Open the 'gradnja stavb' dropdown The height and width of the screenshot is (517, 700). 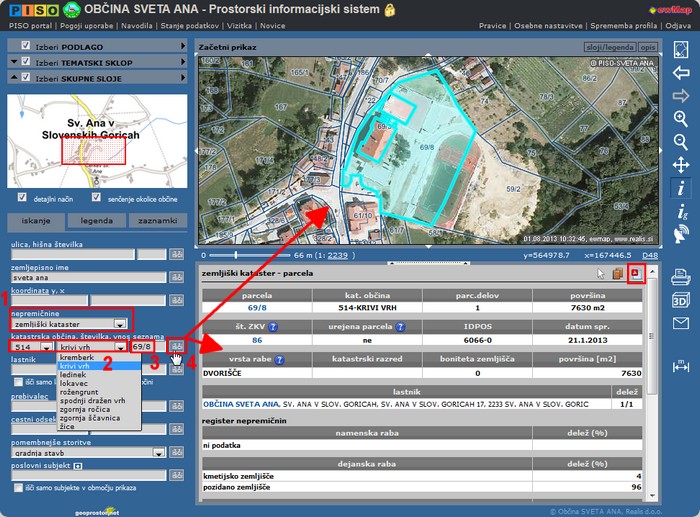coord(158,452)
